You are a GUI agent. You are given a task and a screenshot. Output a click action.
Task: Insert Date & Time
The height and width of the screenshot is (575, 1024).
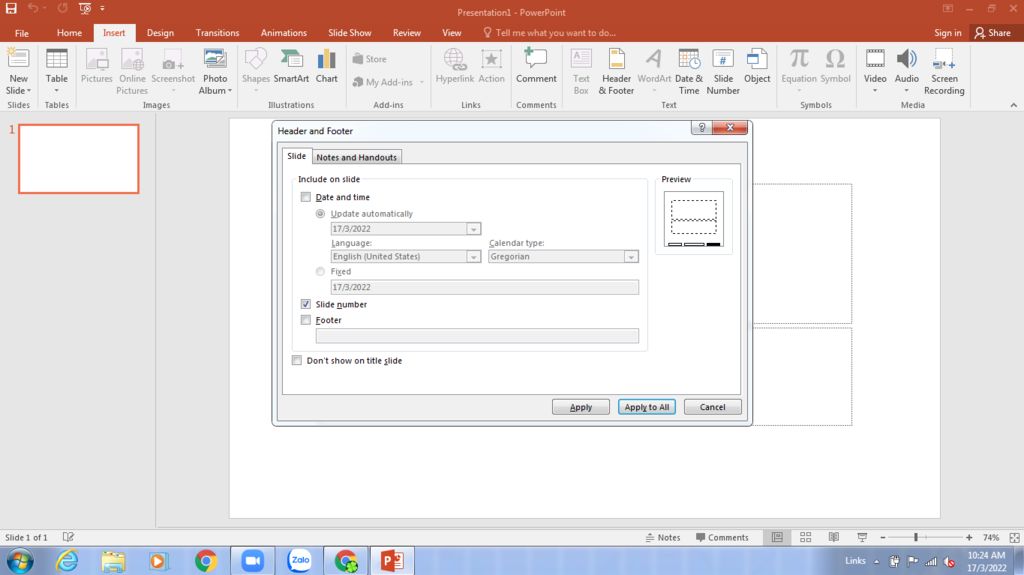688,71
